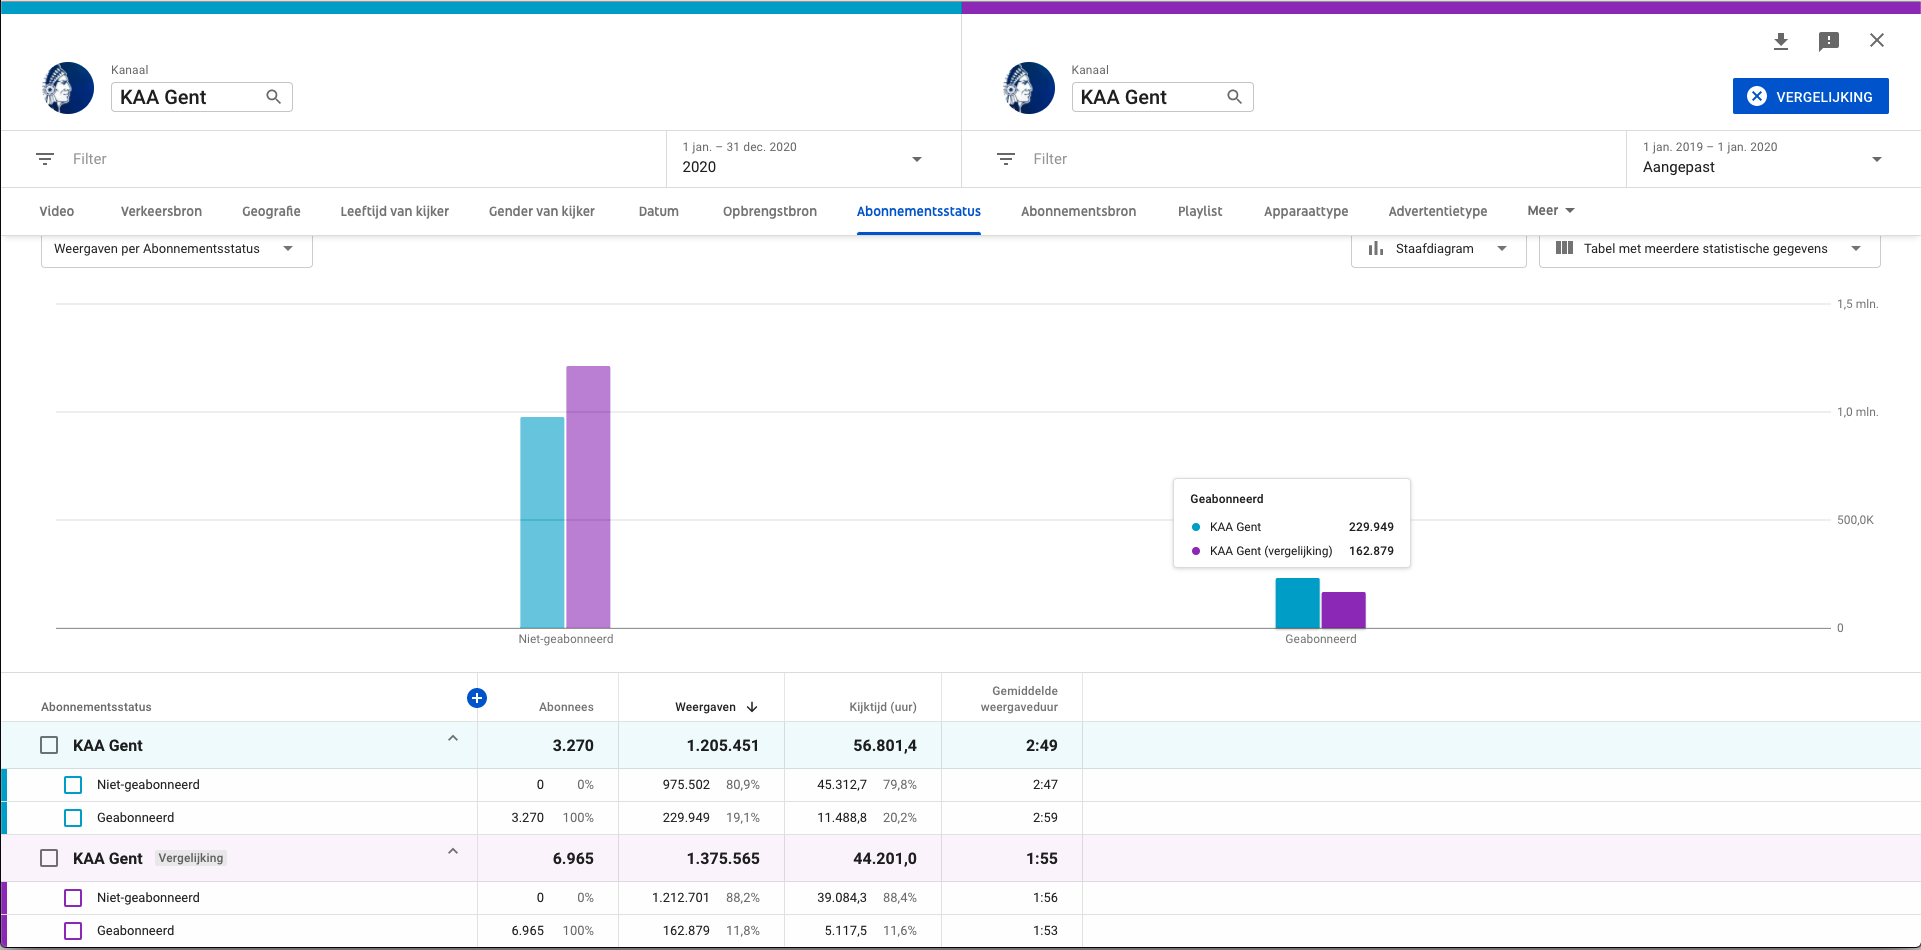Click the Vergelijking button

(x=1810, y=96)
